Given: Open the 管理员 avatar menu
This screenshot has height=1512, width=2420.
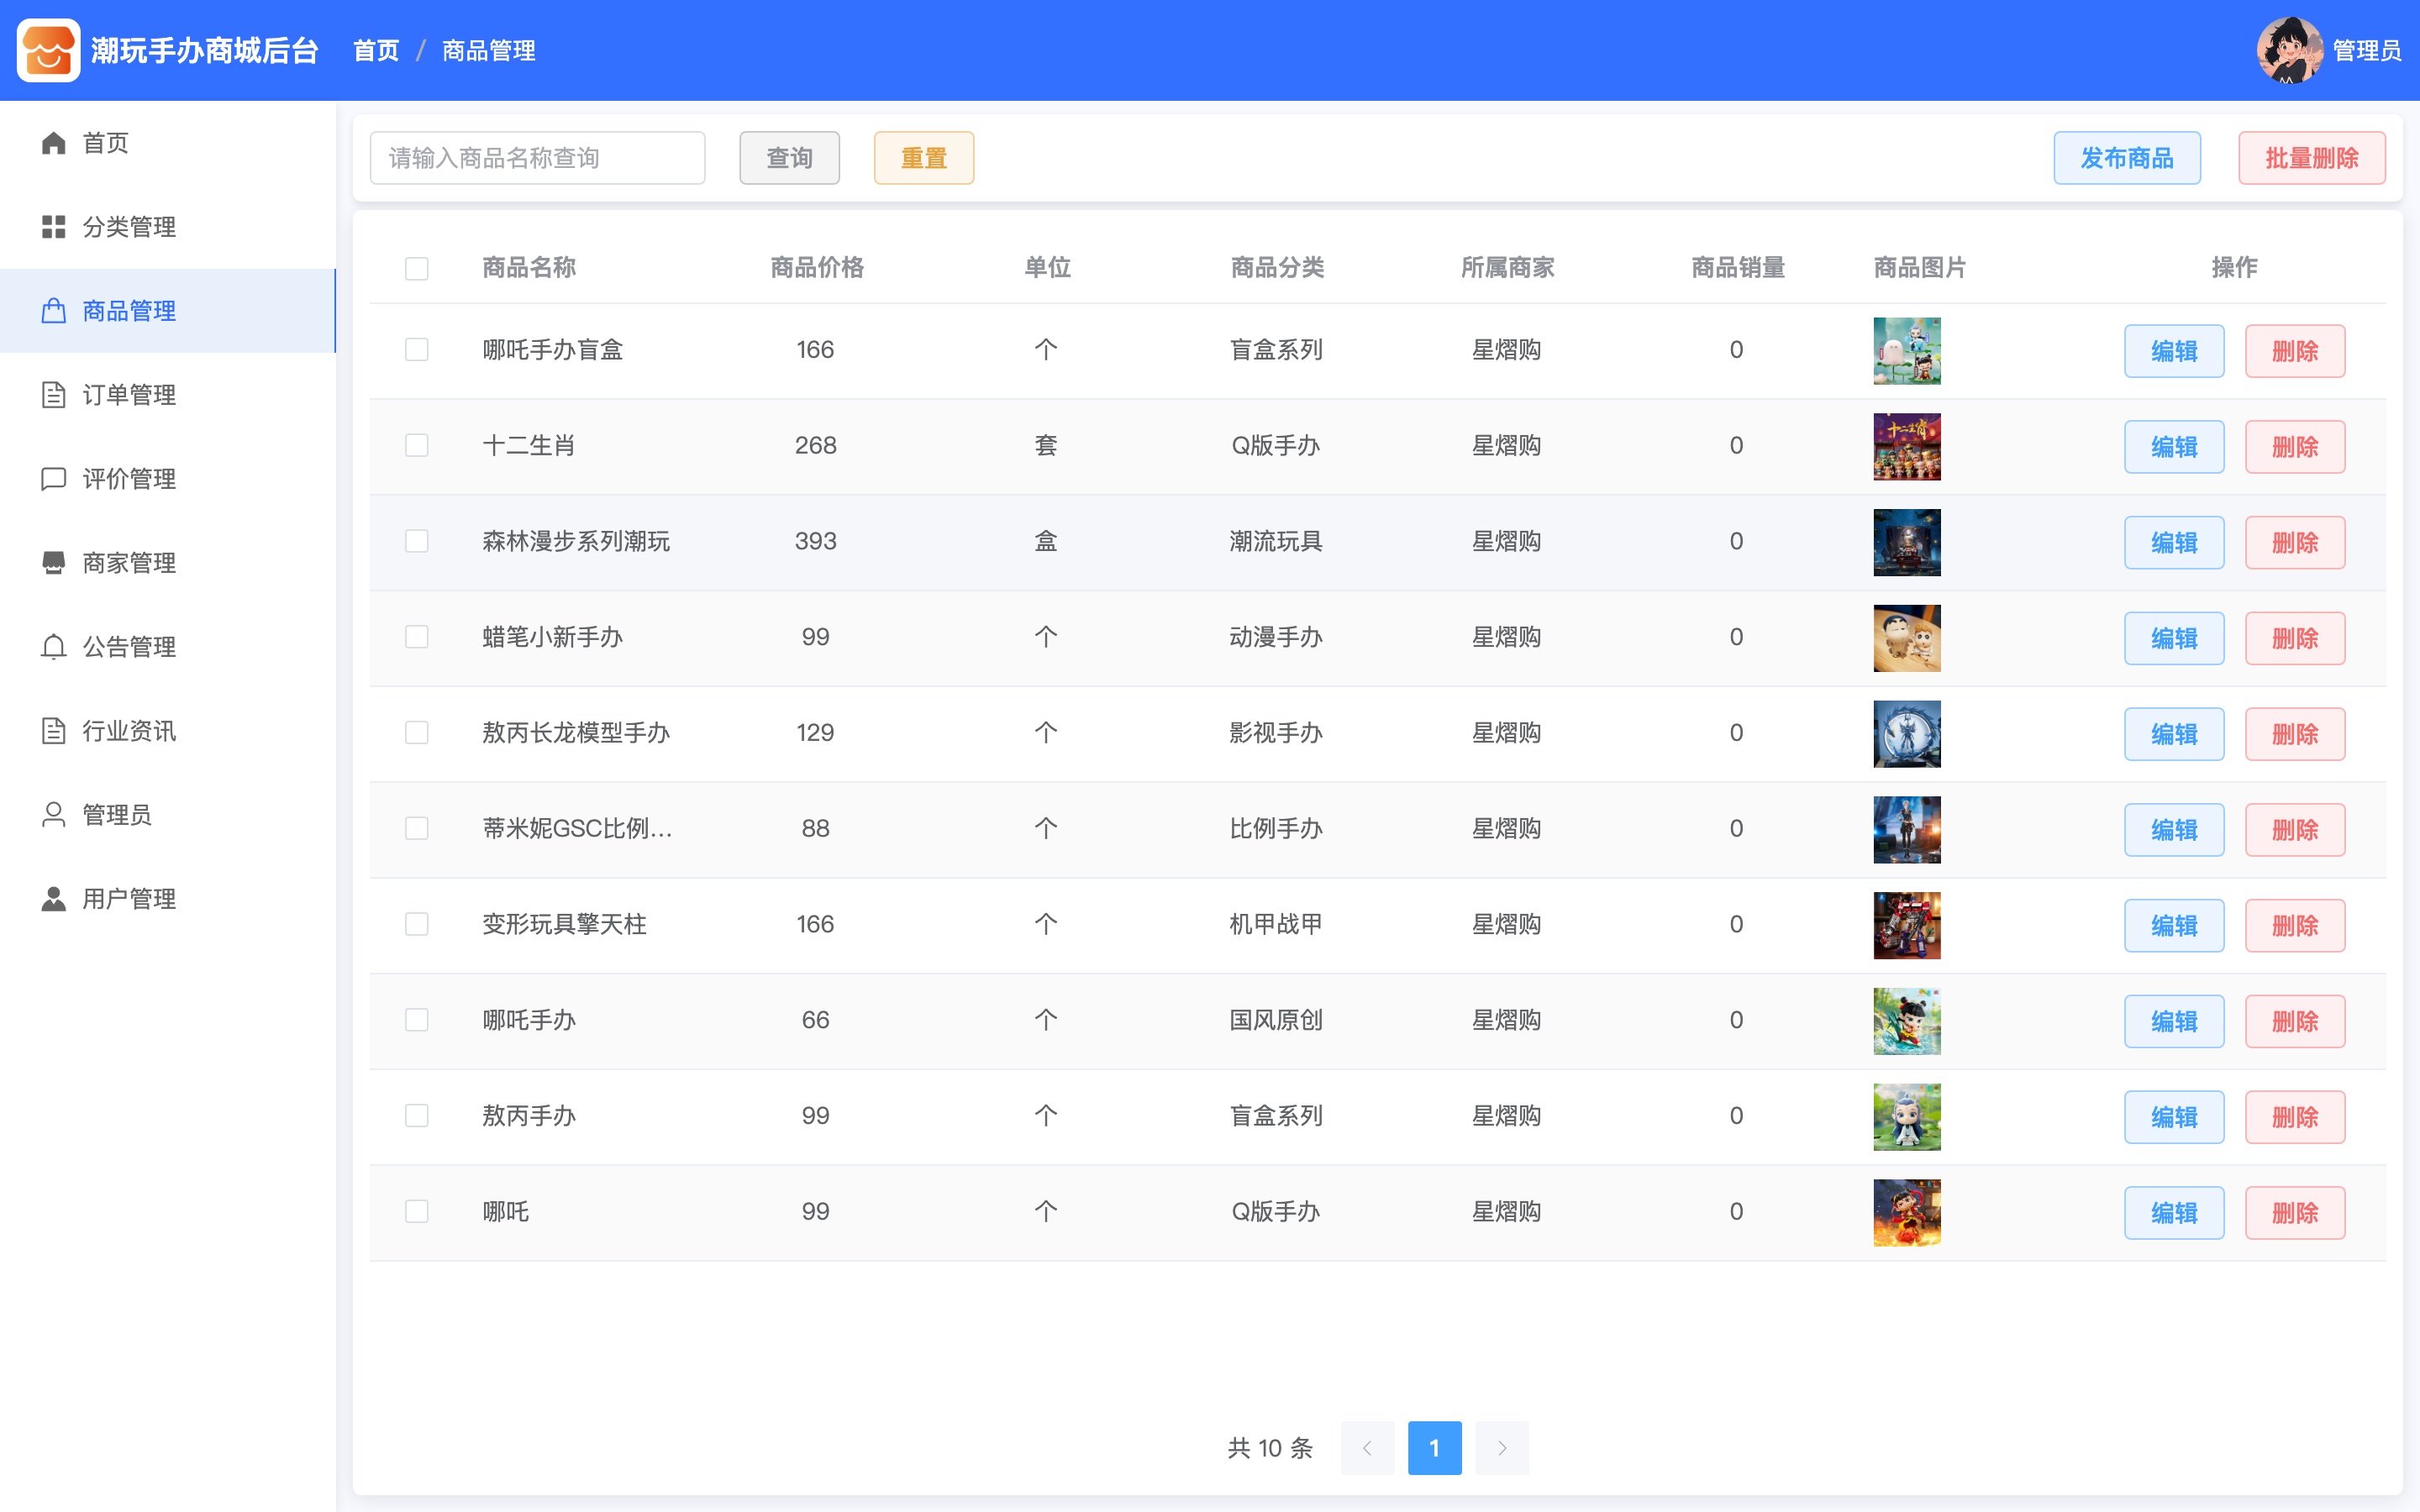Looking at the screenshot, I should tap(2290, 50).
